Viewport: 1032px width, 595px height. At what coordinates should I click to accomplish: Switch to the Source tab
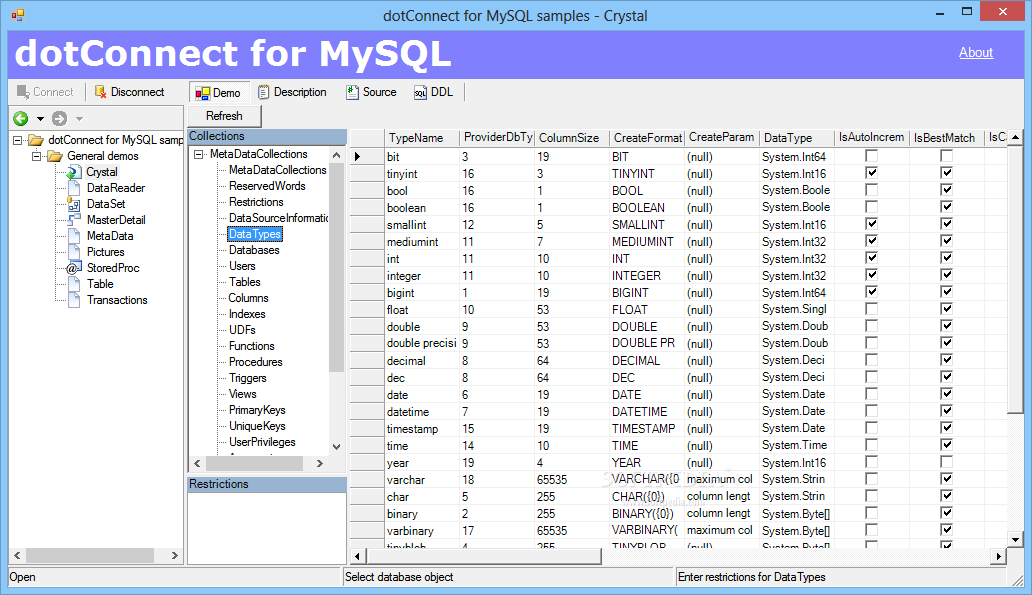[x=371, y=92]
